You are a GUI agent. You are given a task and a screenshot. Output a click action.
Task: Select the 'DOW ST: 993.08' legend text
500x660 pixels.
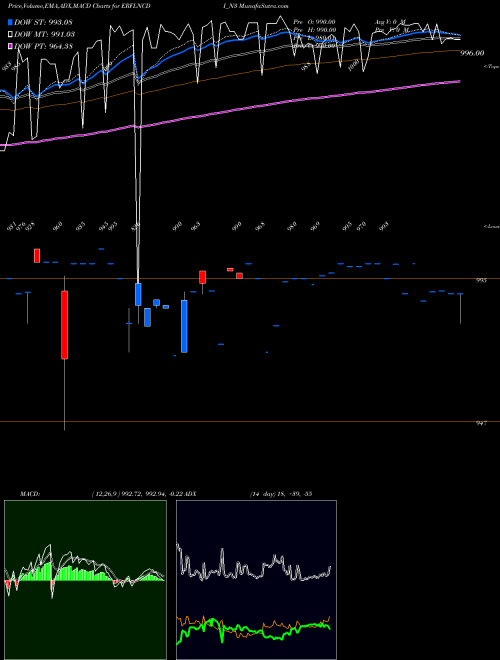click(43, 22)
